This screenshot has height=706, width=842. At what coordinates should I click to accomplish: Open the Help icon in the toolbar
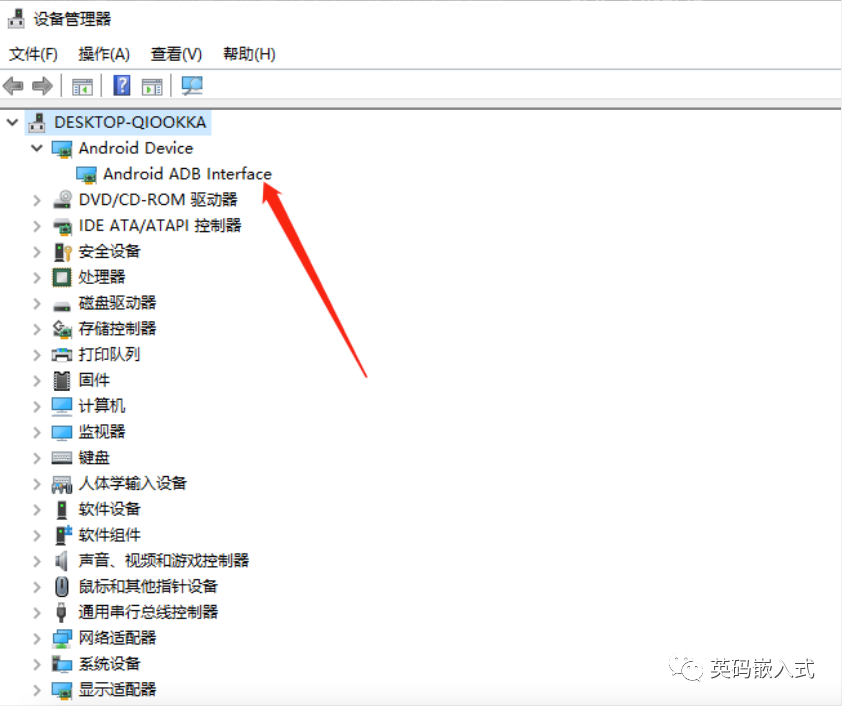tap(121, 85)
